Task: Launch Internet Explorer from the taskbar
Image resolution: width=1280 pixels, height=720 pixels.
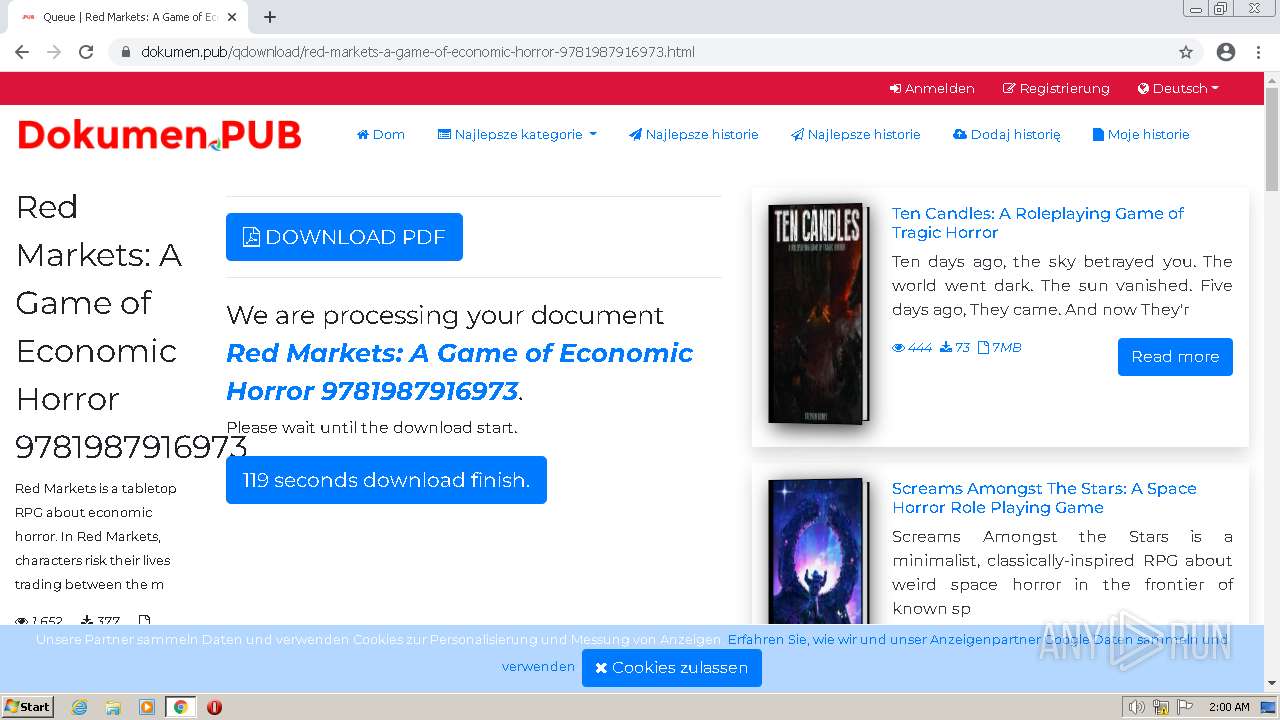Action: coord(80,707)
